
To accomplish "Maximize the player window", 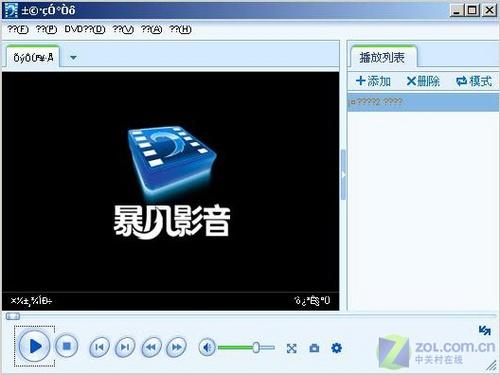I will pos(472,11).
